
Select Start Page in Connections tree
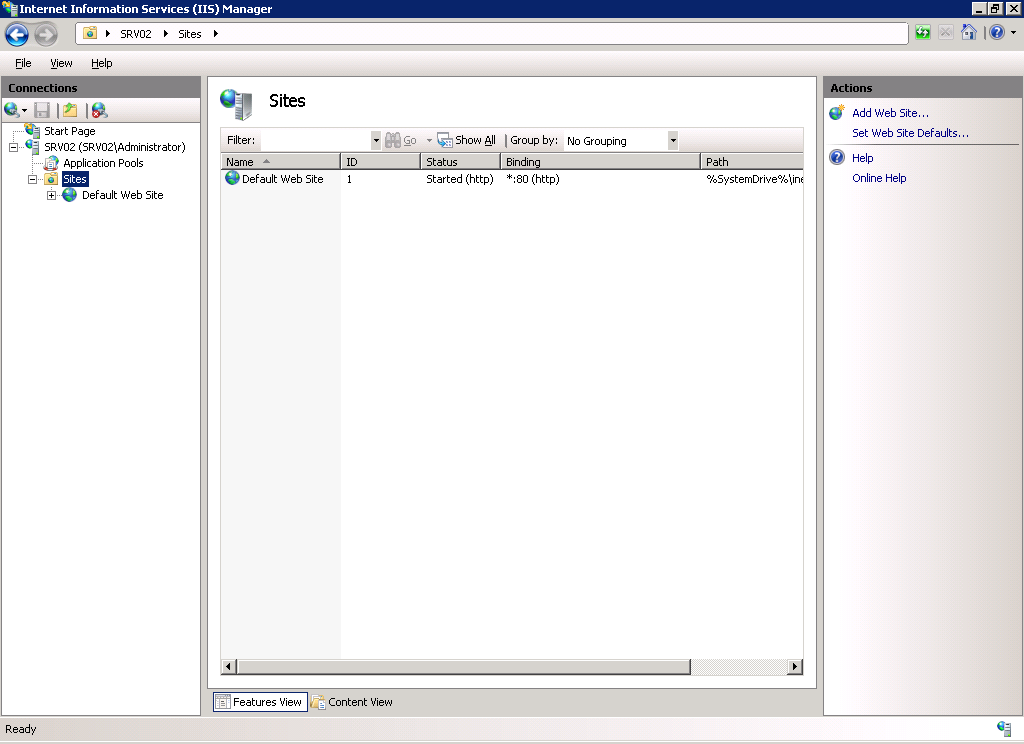(70, 131)
